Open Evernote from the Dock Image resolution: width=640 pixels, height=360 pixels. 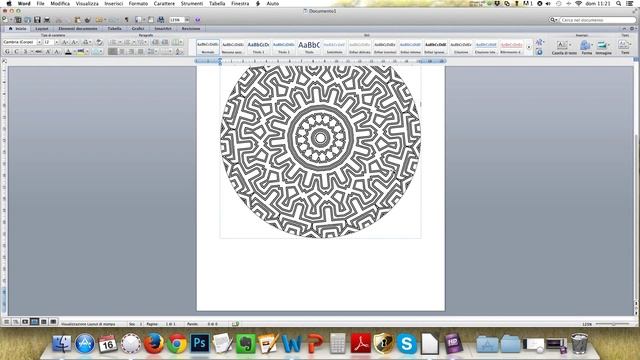246,343
